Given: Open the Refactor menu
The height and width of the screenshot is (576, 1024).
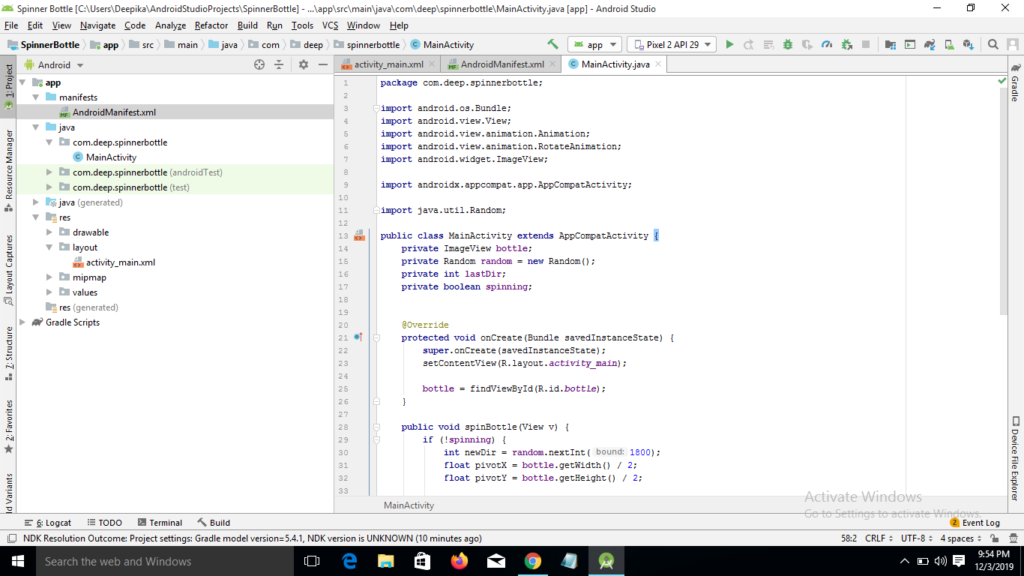Looking at the screenshot, I should pos(211,25).
